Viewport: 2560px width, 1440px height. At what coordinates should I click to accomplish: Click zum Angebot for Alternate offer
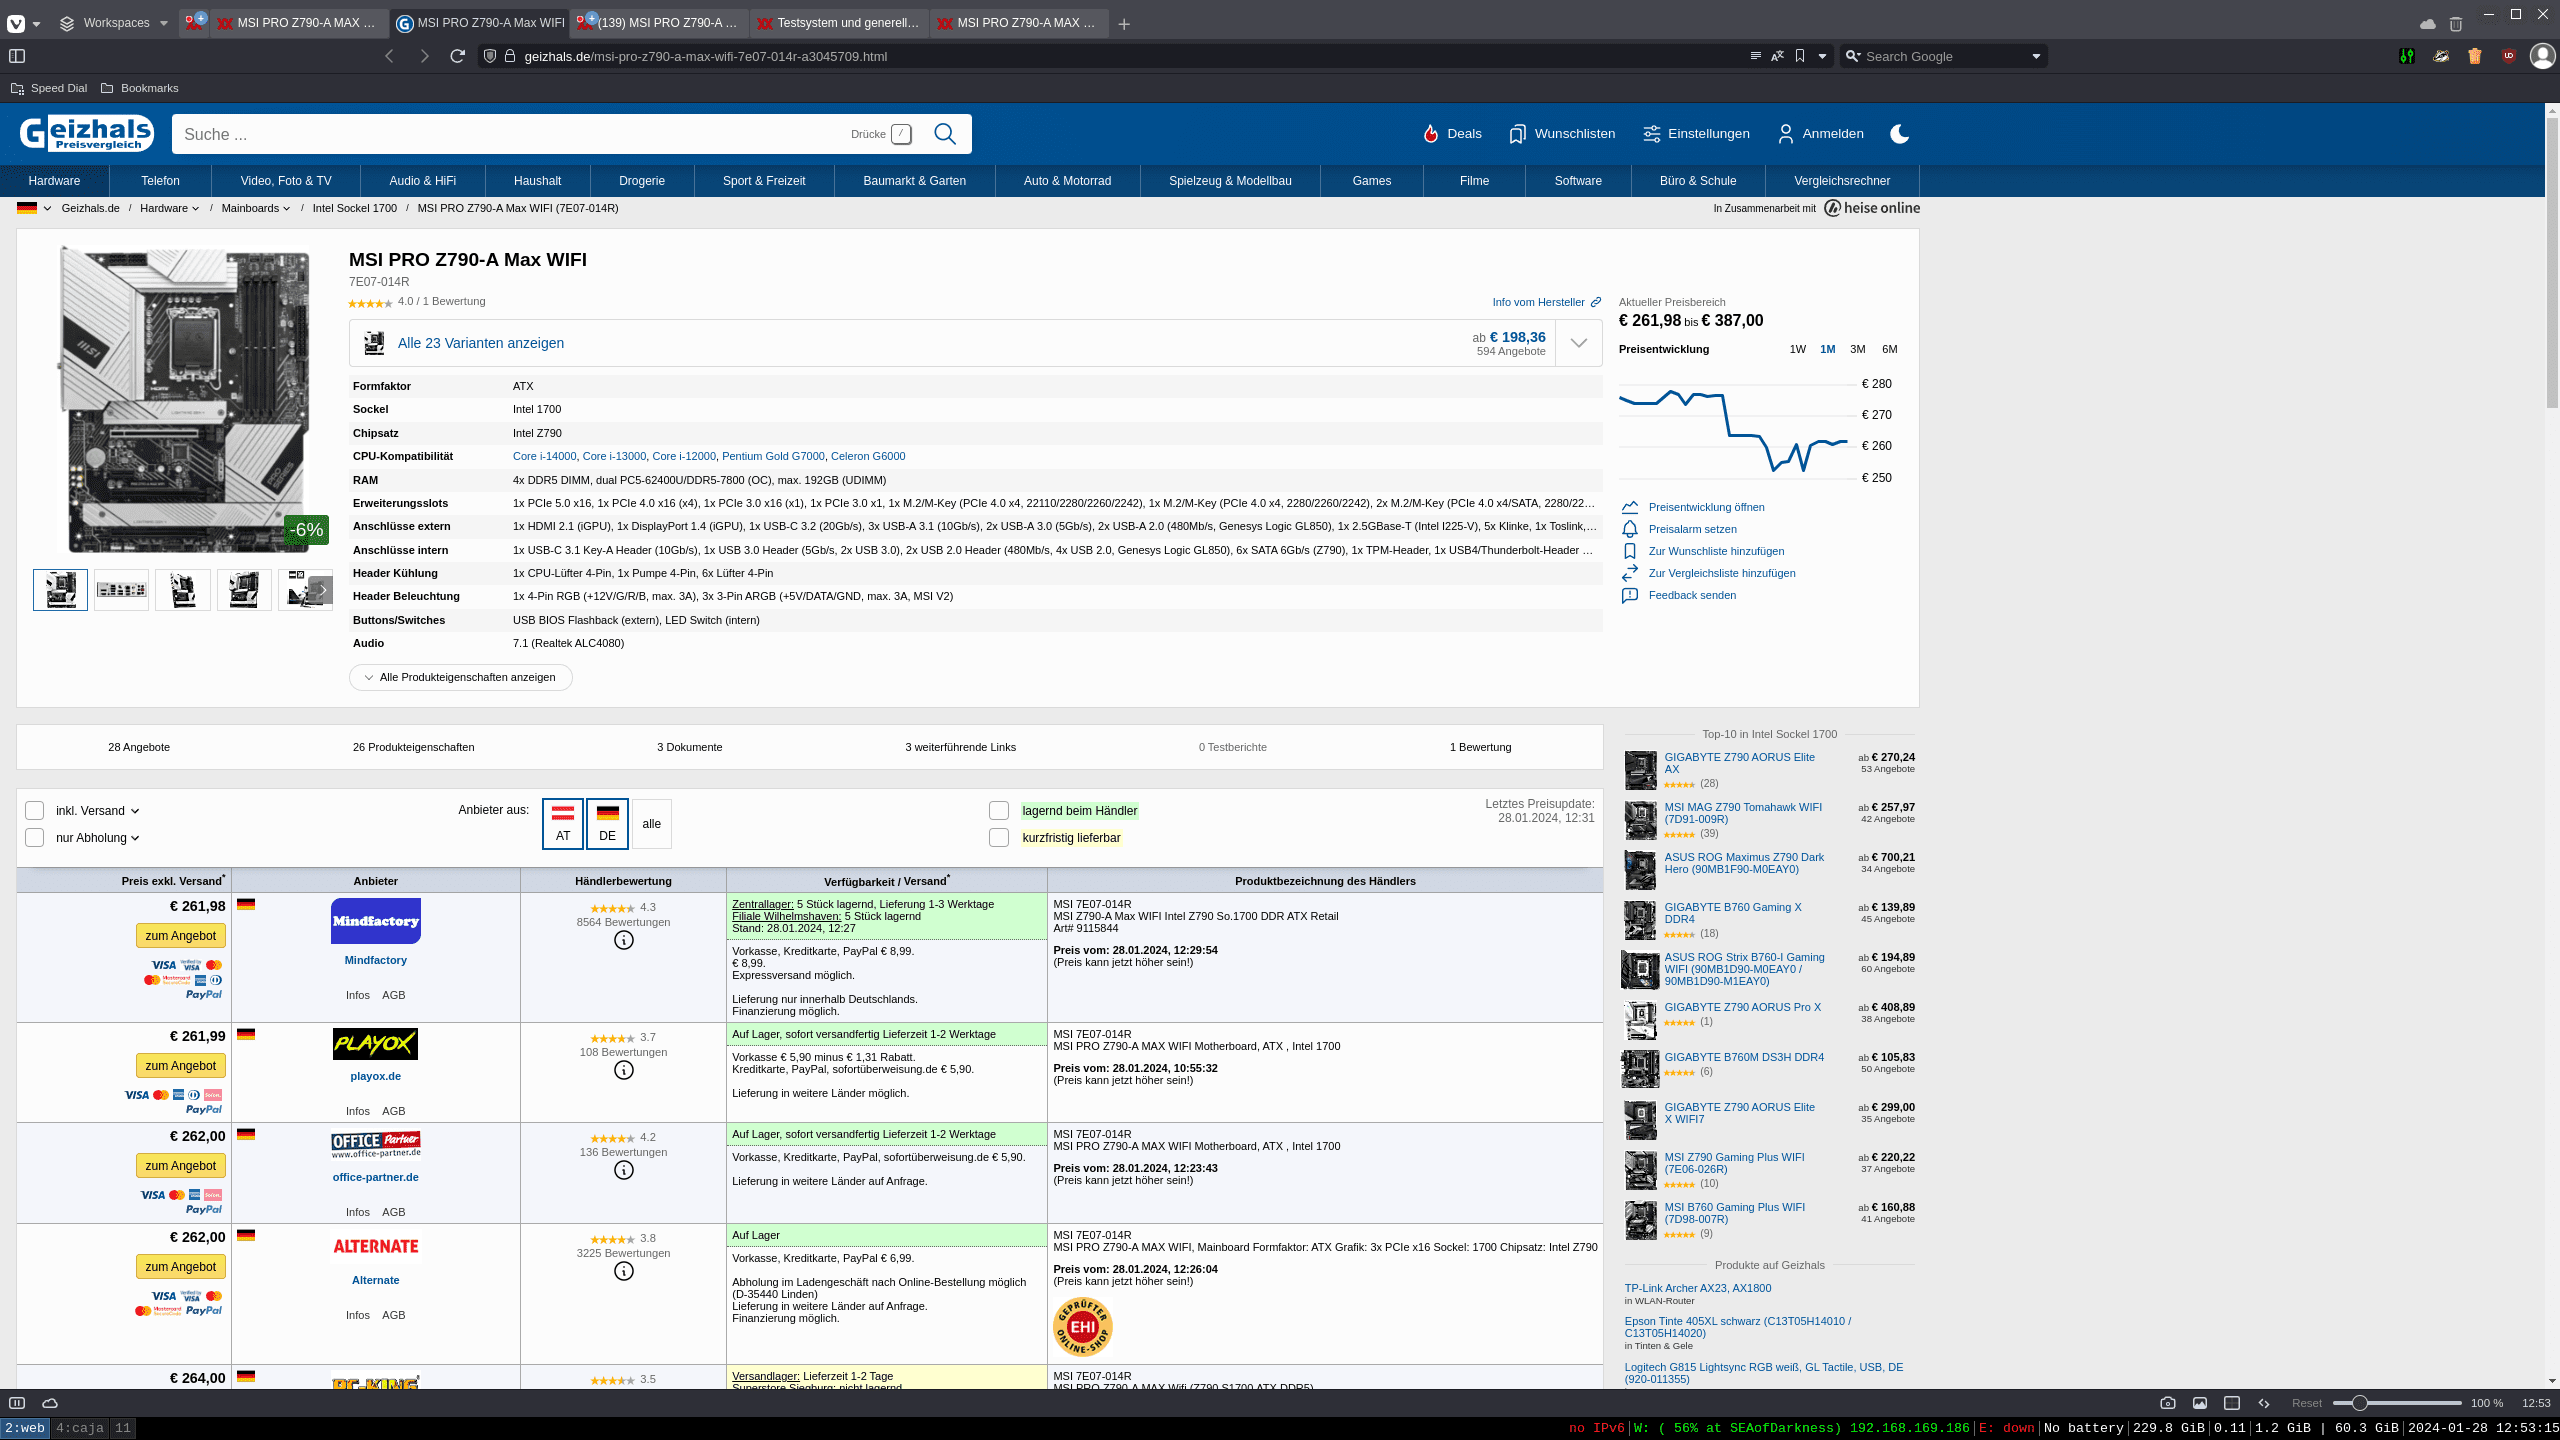click(181, 1267)
